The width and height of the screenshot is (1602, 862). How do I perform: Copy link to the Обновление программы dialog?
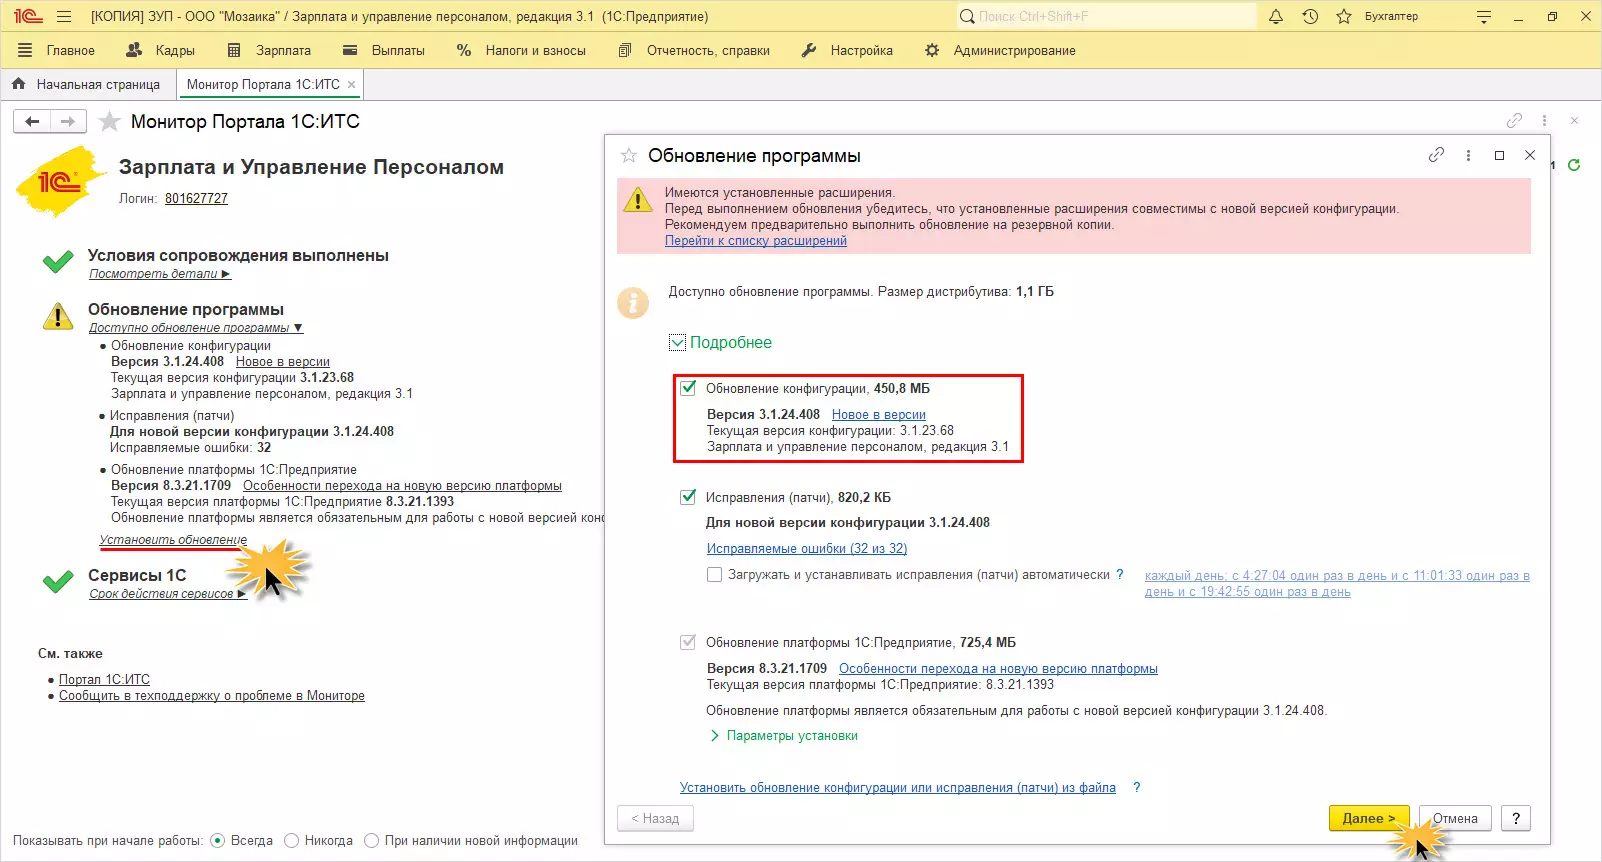(x=1437, y=155)
